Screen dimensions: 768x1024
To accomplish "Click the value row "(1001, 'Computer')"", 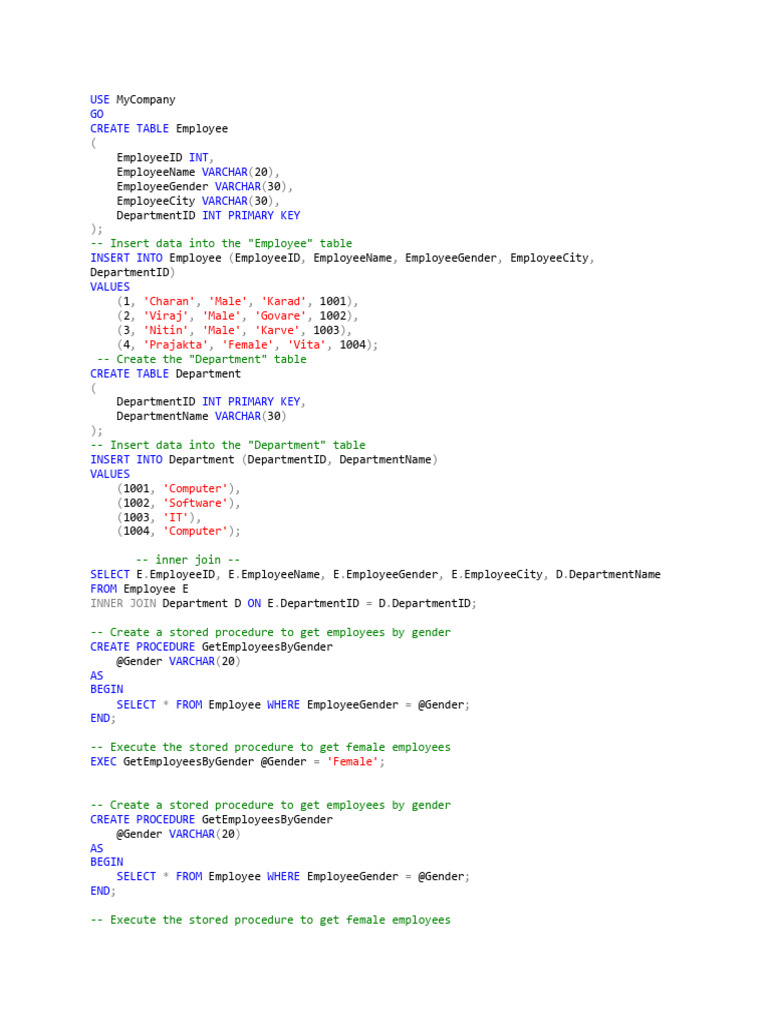I will click(179, 488).
